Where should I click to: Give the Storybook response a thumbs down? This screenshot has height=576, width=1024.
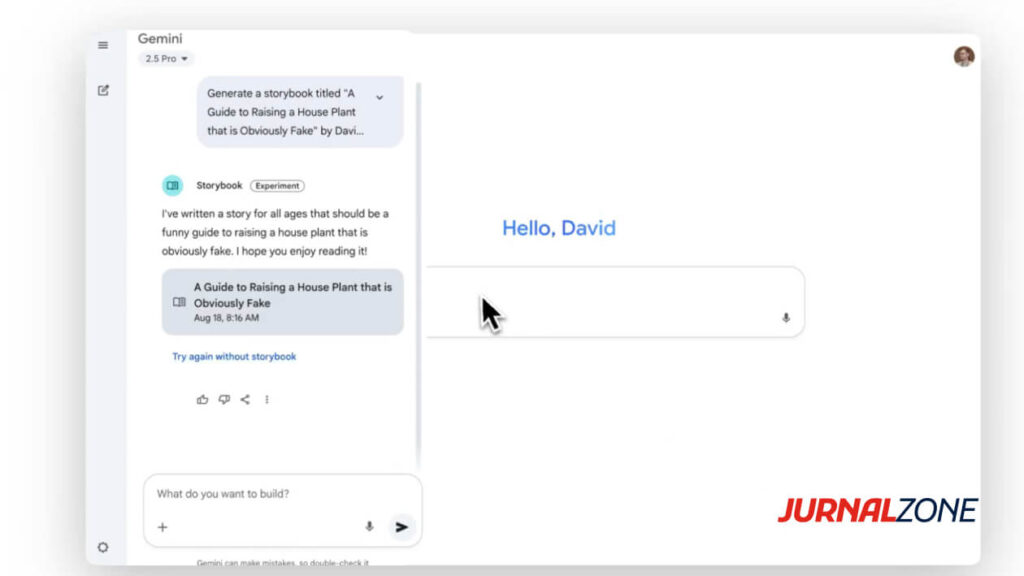click(x=224, y=400)
